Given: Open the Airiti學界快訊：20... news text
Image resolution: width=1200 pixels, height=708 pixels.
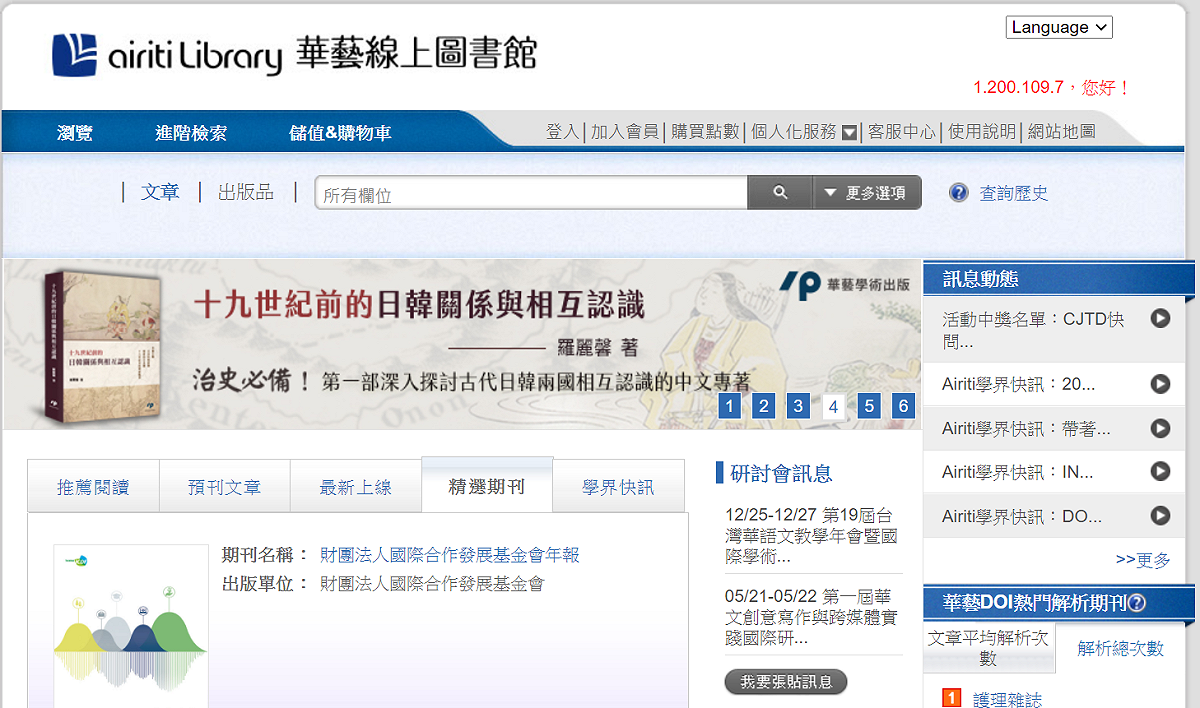Looking at the screenshot, I should [1019, 384].
